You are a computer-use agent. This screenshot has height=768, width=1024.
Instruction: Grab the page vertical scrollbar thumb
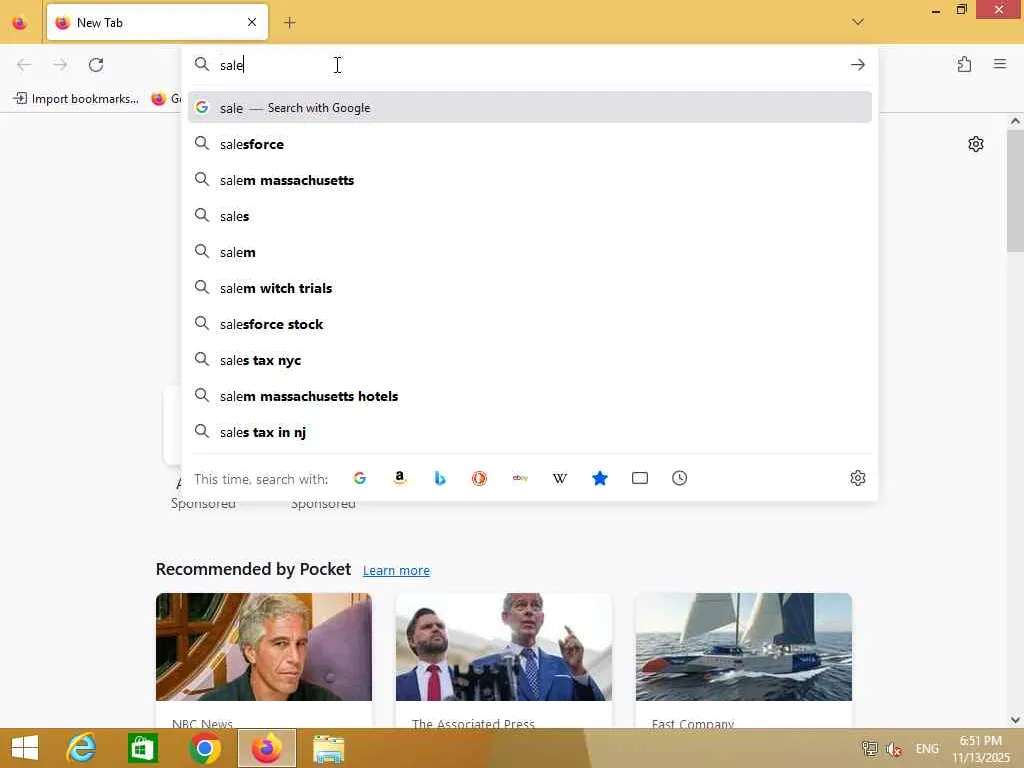tap(1015, 191)
